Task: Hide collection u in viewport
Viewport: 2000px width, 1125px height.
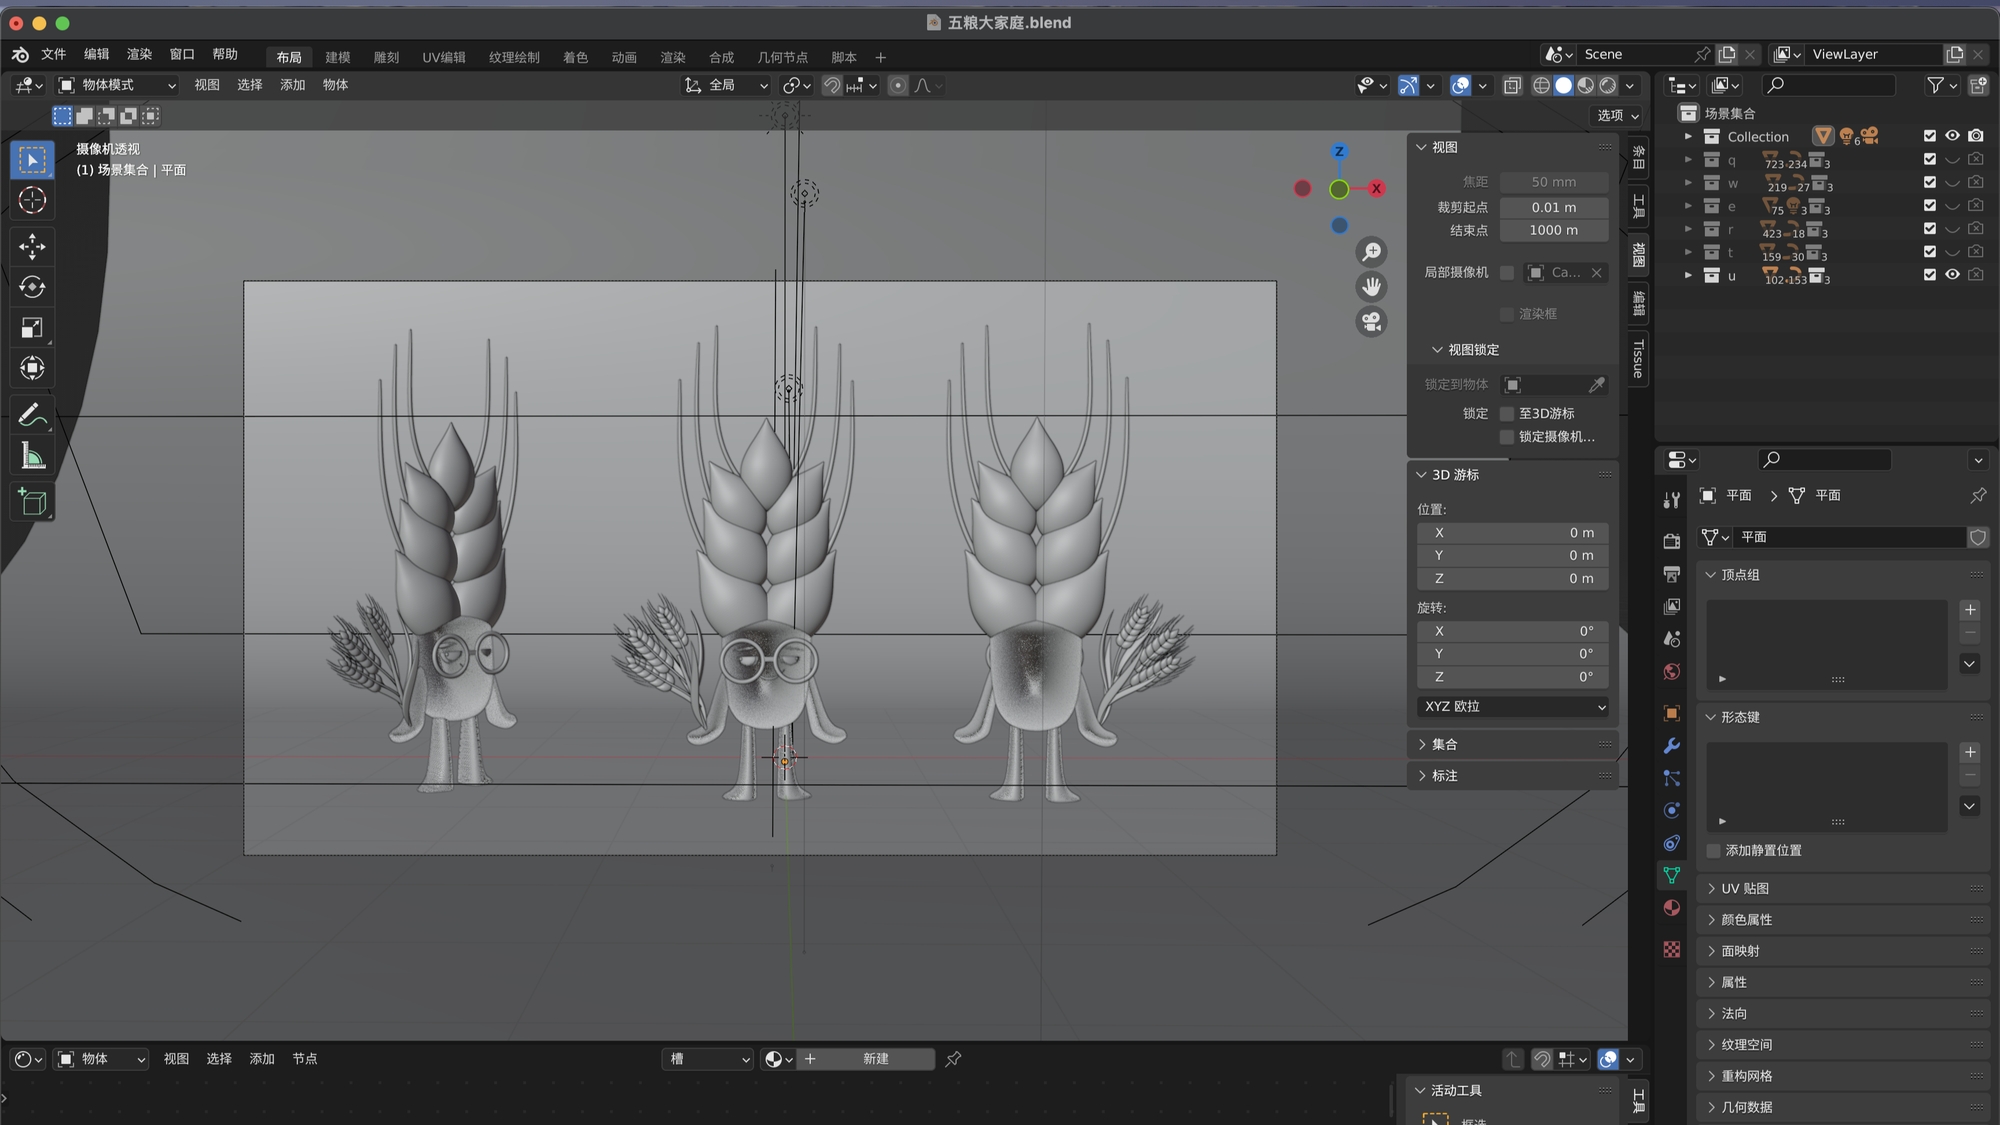Action: (1952, 275)
